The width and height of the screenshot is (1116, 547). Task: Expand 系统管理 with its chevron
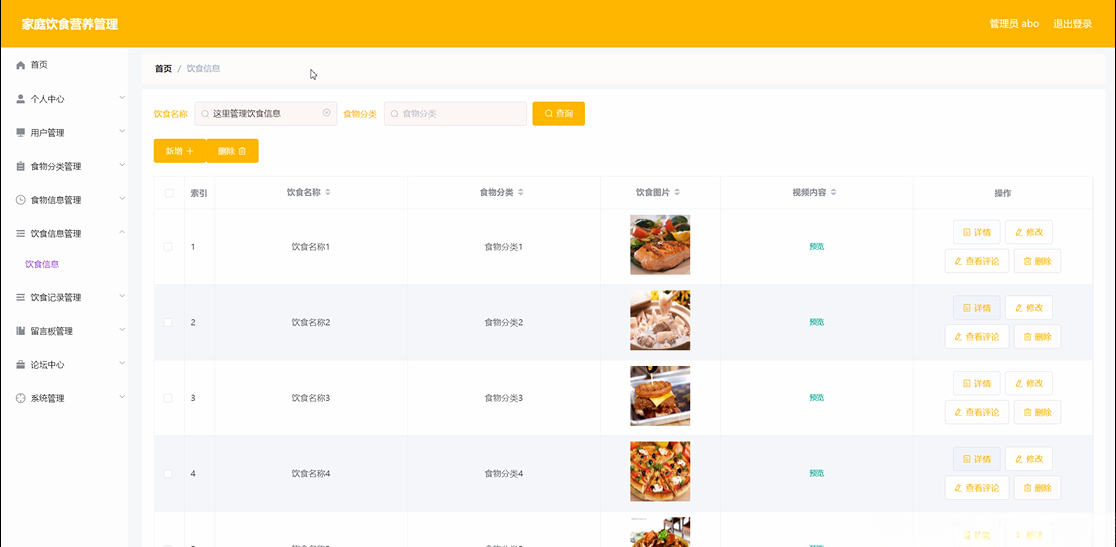coord(122,396)
